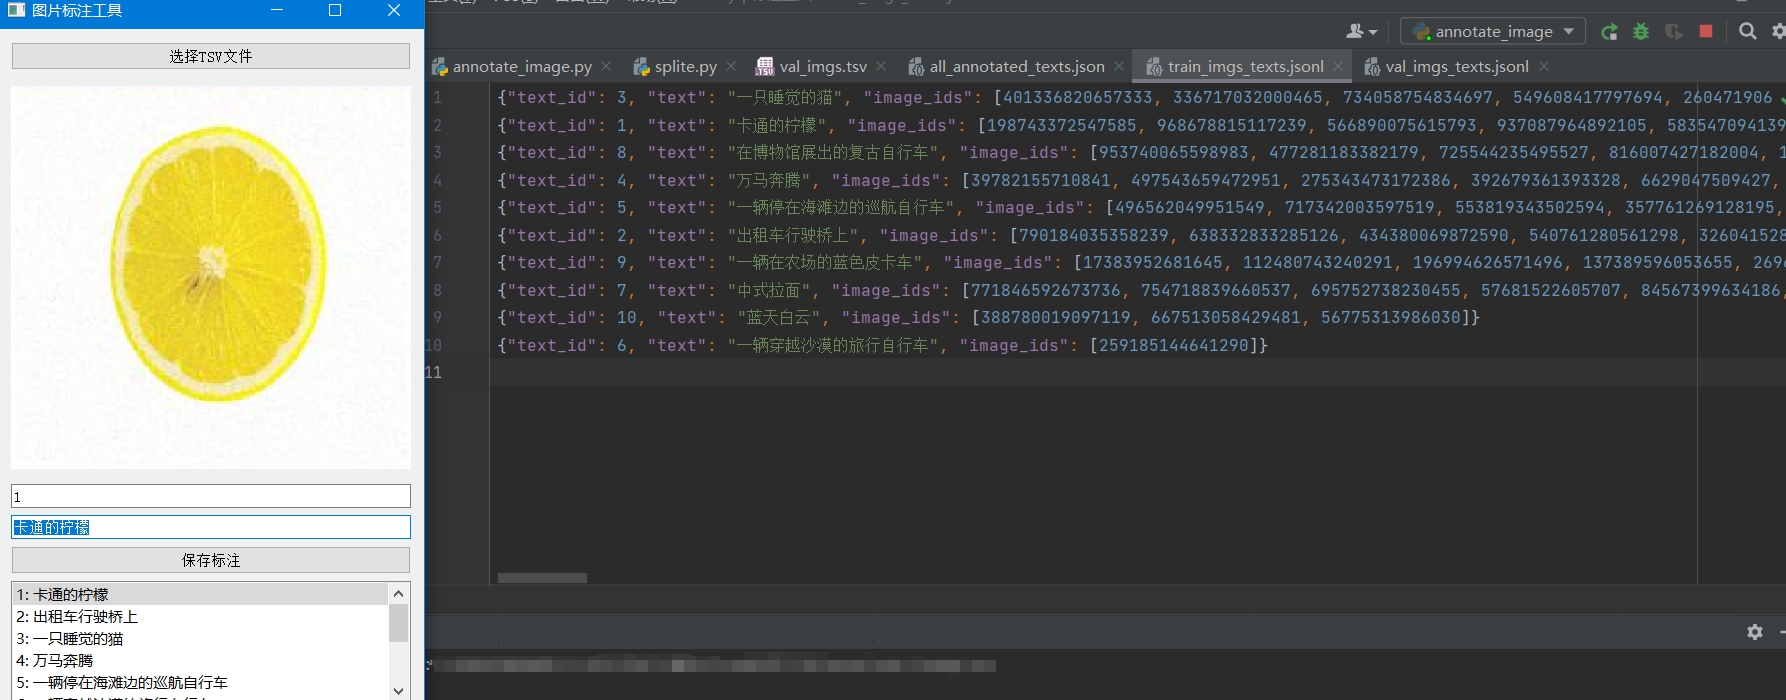
Task: Open the Code With Me user icon
Action: click(1360, 32)
